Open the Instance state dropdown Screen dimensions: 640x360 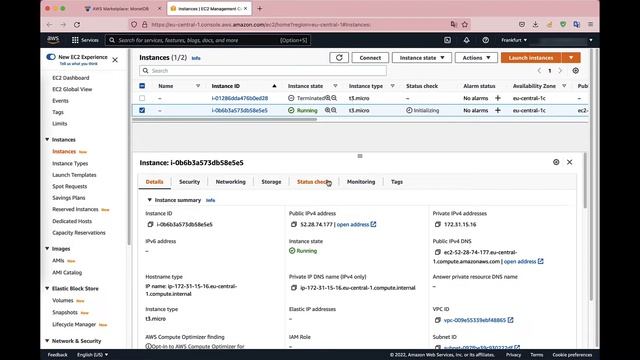[422, 58]
